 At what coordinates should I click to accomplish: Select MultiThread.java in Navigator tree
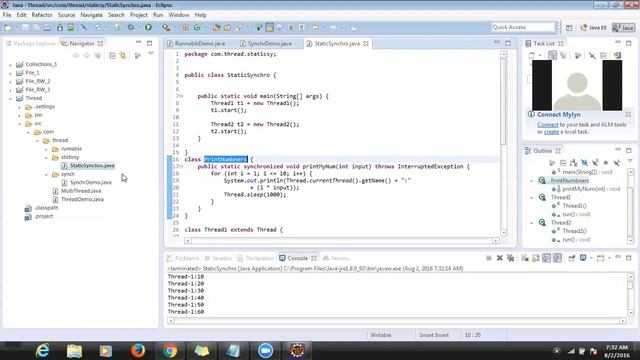pyautogui.click(x=81, y=191)
